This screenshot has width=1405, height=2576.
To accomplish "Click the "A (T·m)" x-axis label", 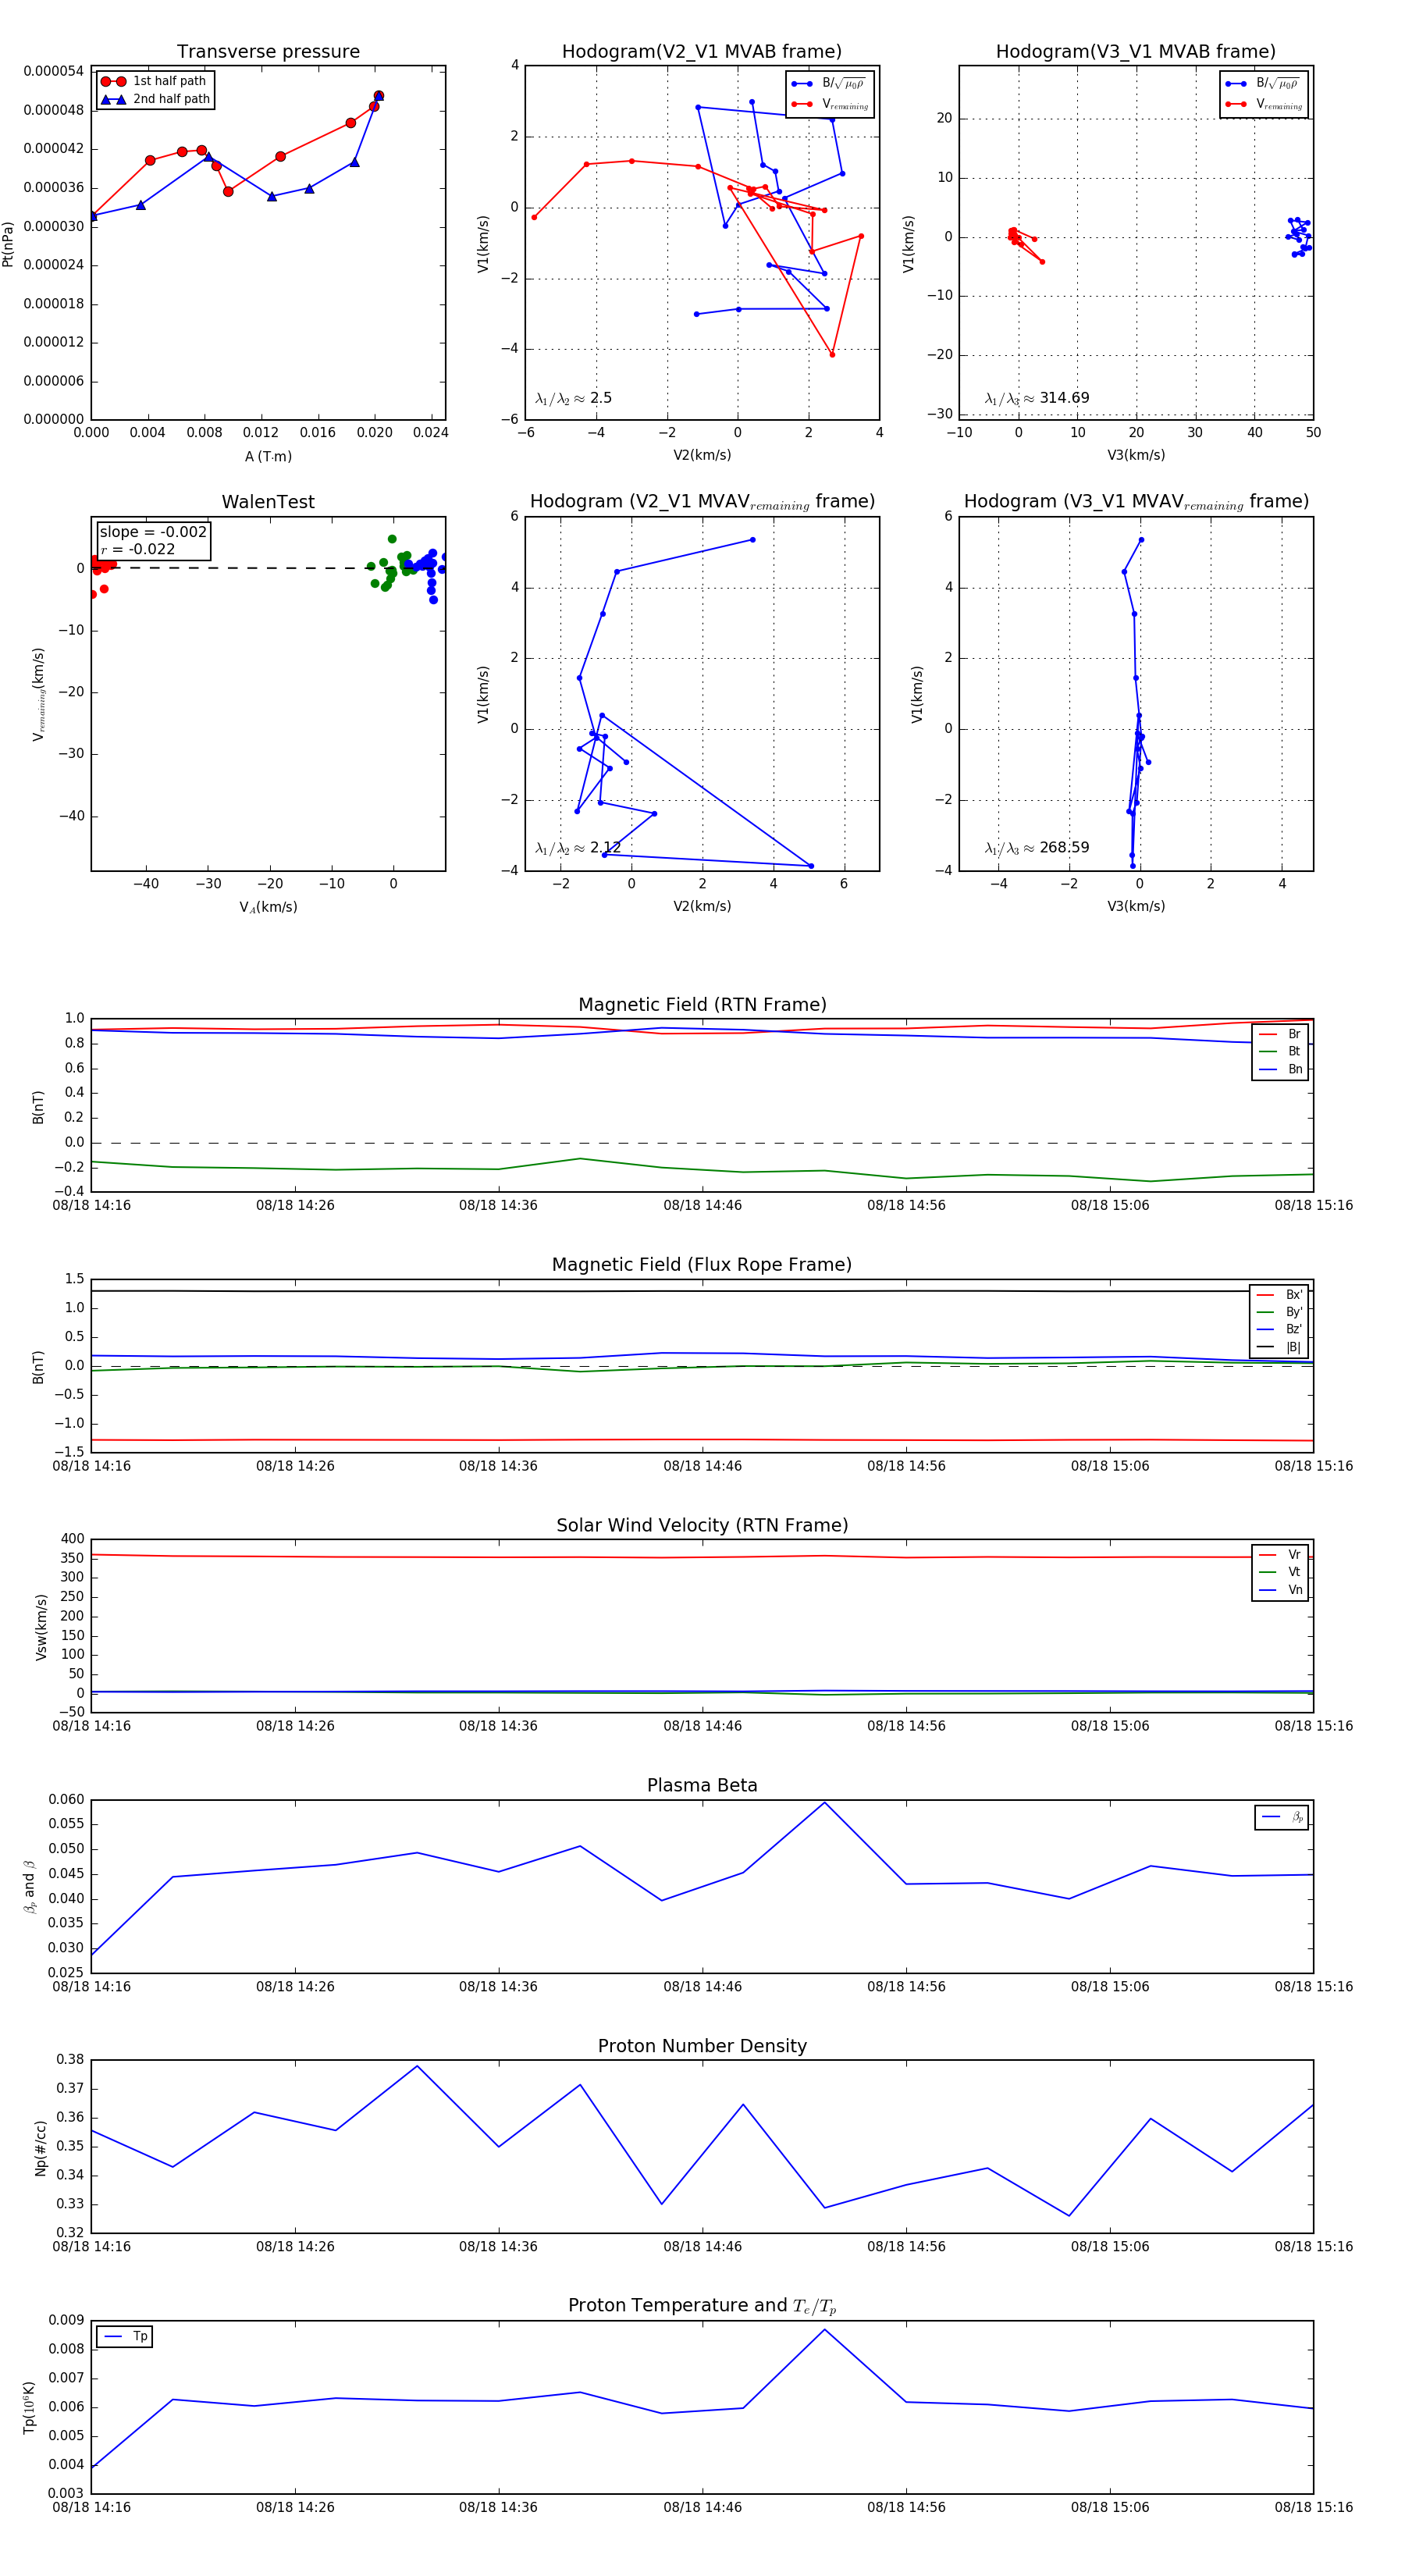I will (268, 457).
